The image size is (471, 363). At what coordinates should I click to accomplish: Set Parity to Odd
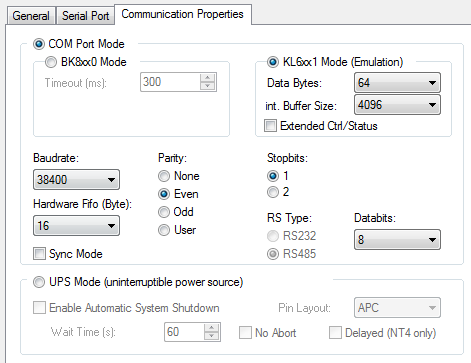pos(164,212)
